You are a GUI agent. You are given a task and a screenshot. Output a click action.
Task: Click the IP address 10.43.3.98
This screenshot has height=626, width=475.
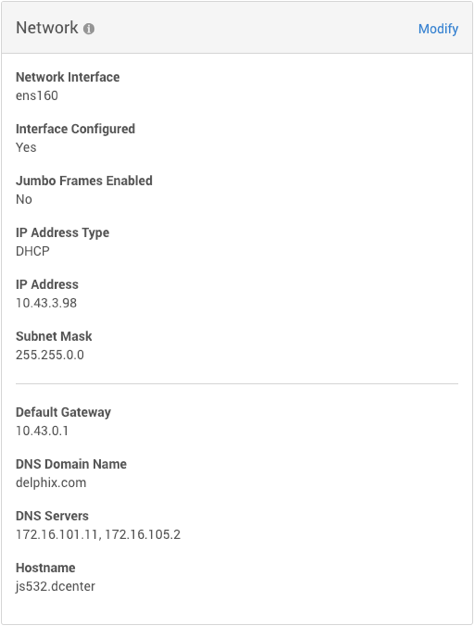(x=46, y=303)
